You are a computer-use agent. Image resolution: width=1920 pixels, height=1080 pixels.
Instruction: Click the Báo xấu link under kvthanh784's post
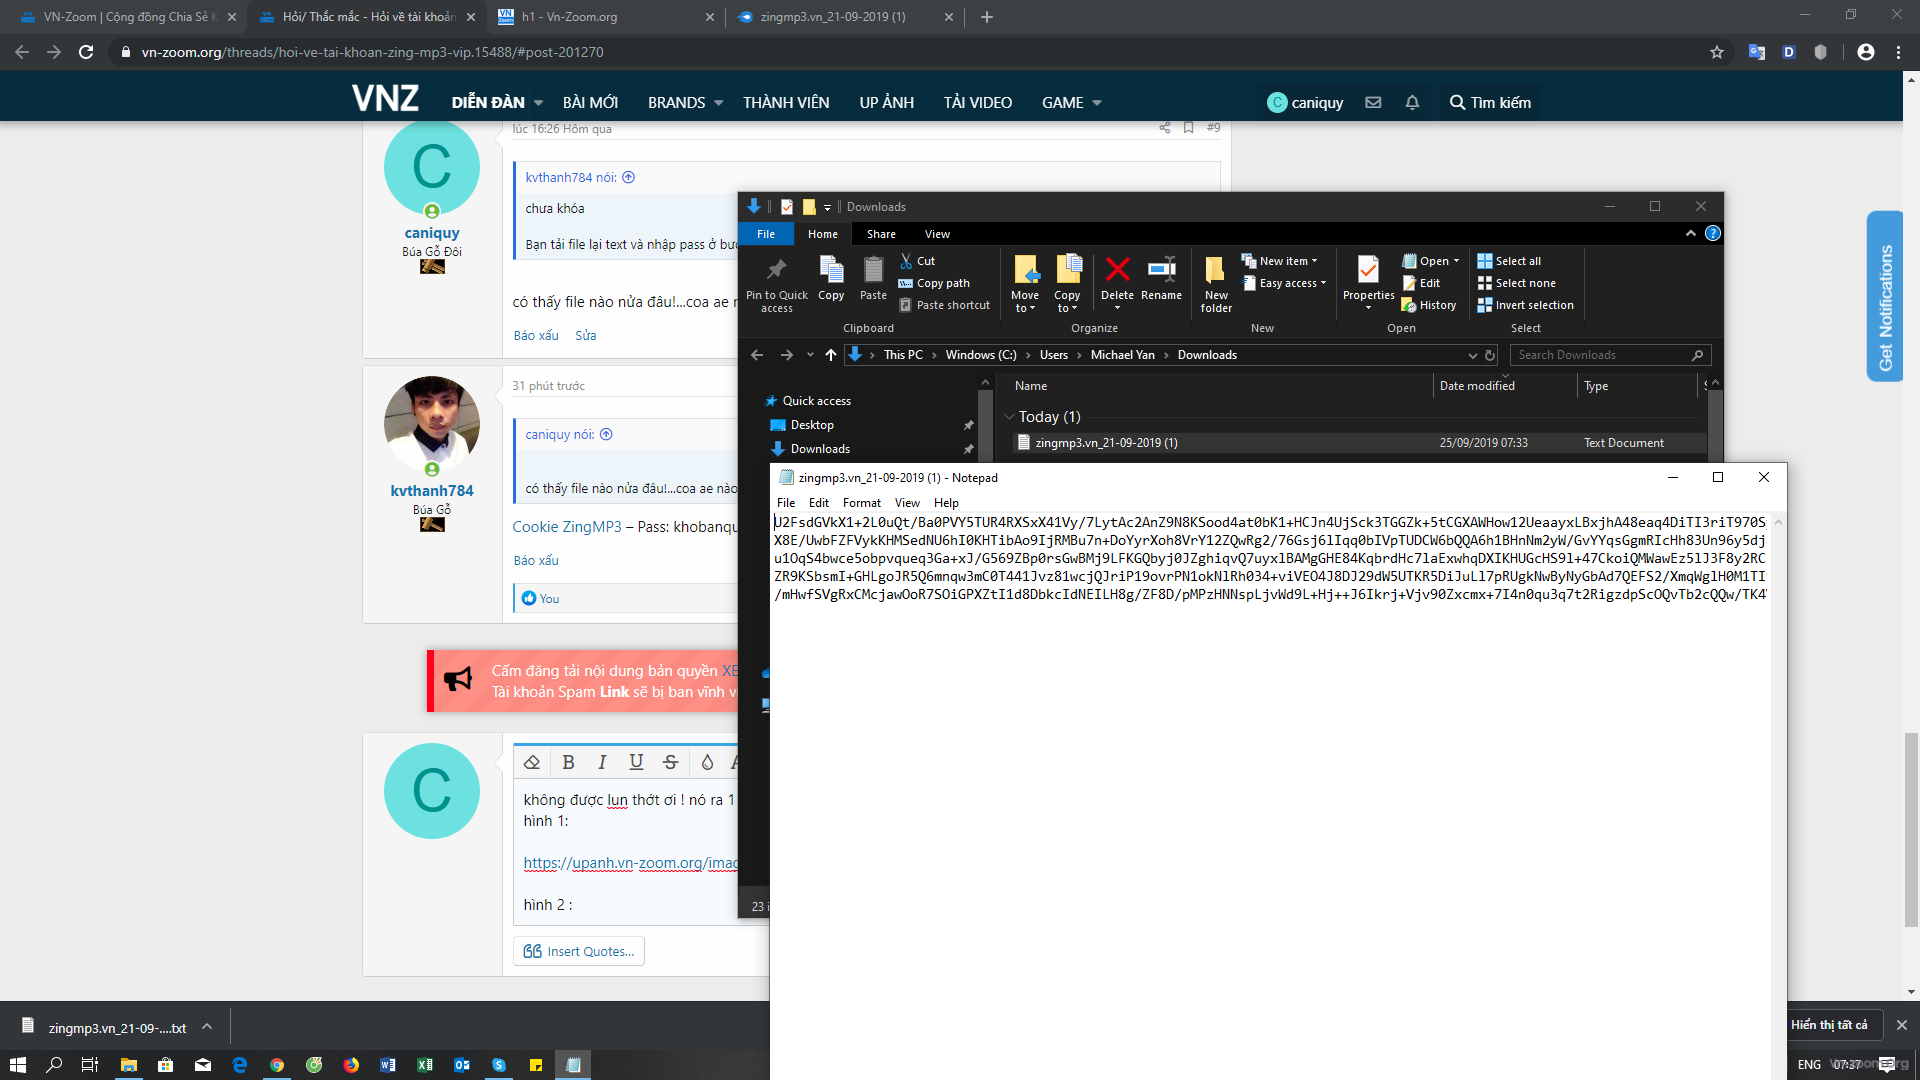point(536,560)
